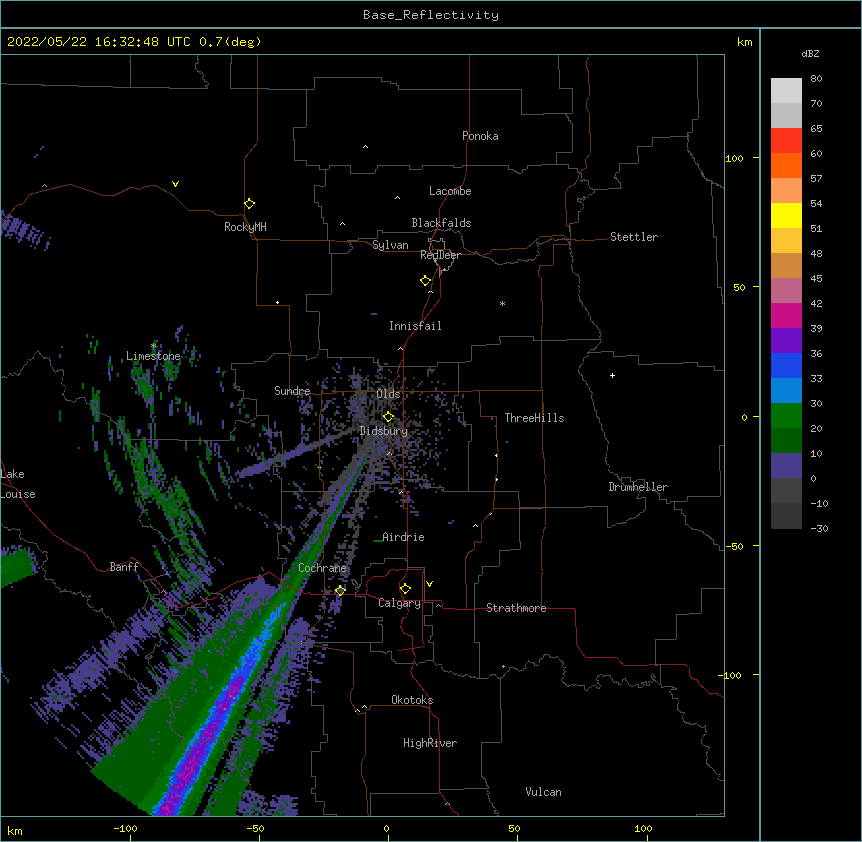Click the yellow diamond marker above Calgary

405,589
